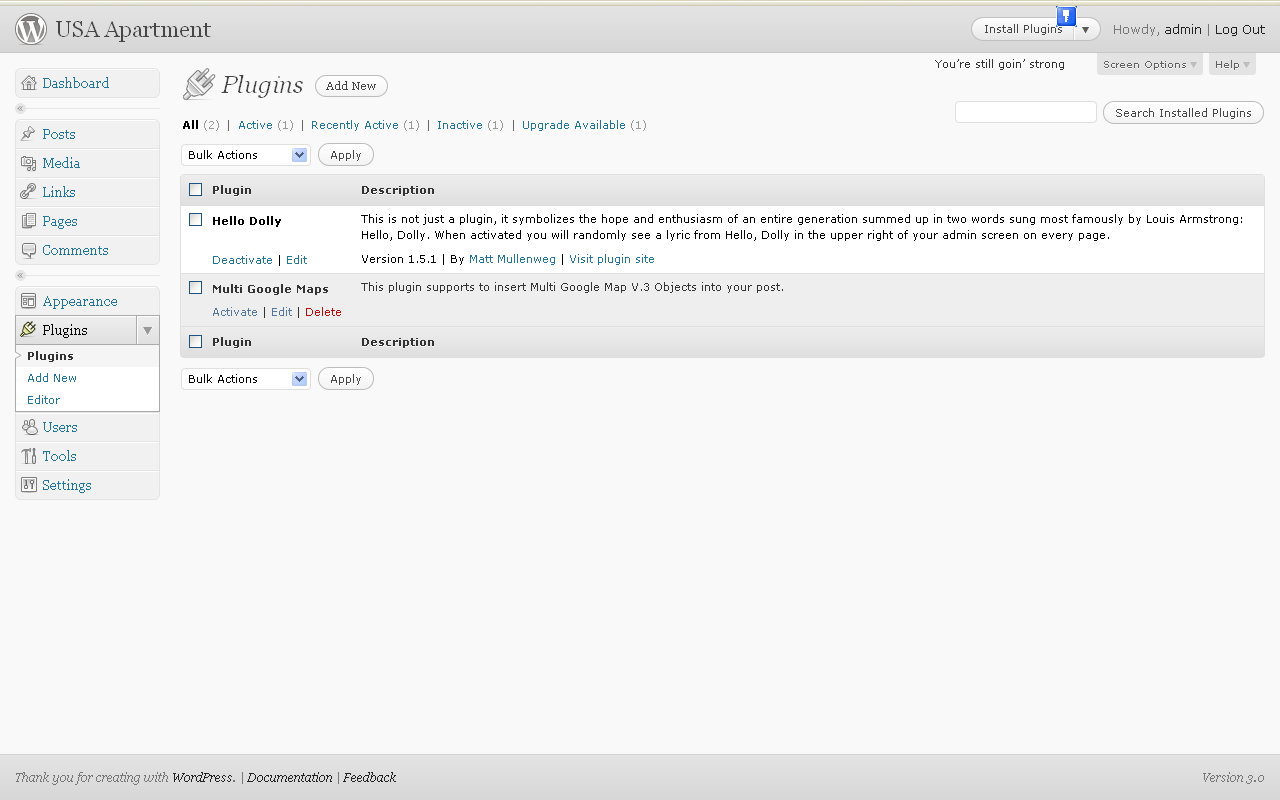Click the Links chain icon

29,192
